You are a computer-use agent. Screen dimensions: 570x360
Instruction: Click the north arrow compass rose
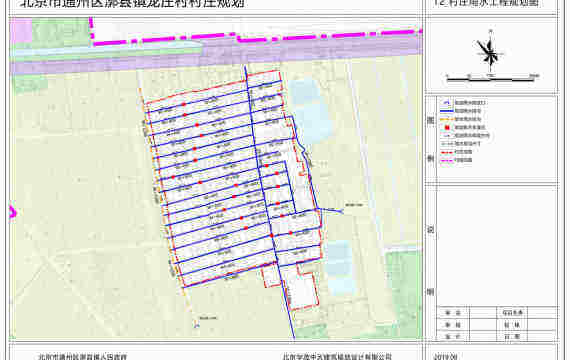(x=490, y=51)
